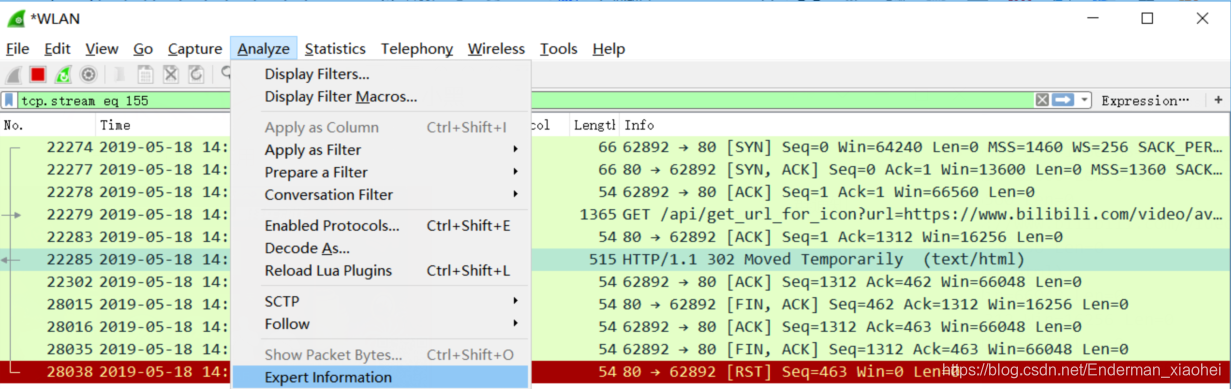Click the save capture file icon
The height and width of the screenshot is (389, 1231).
tap(145, 74)
